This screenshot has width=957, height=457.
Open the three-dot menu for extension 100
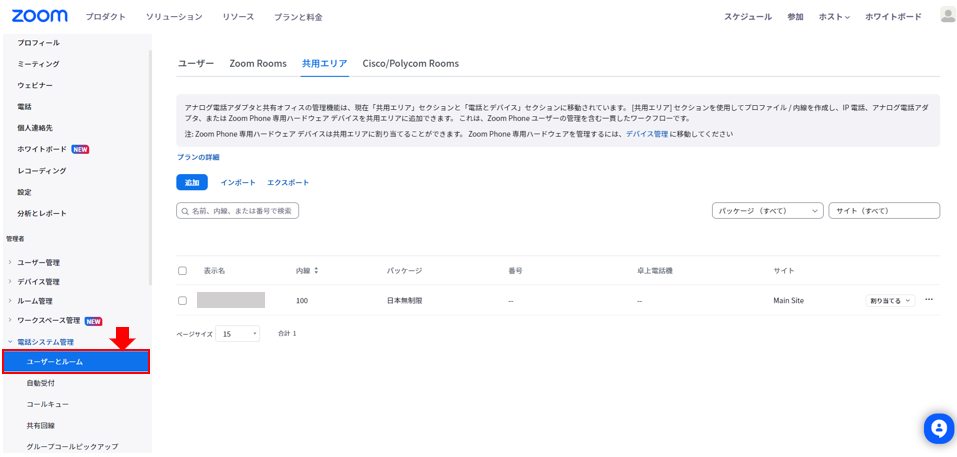click(929, 300)
